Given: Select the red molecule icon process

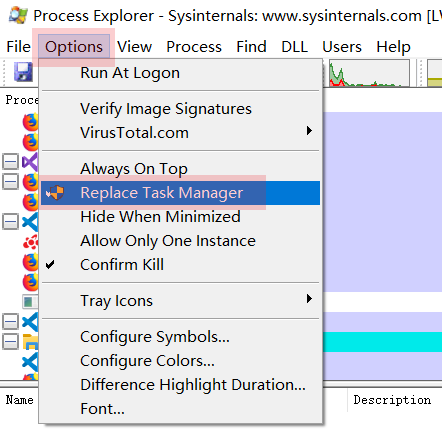Looking at the screenshot, I should point(30,242).
